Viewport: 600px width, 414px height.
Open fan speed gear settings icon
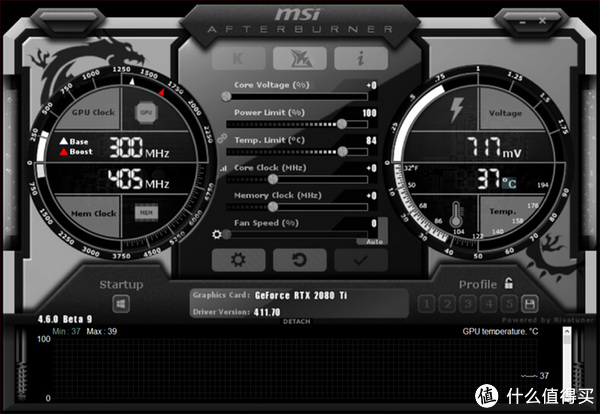218,234
